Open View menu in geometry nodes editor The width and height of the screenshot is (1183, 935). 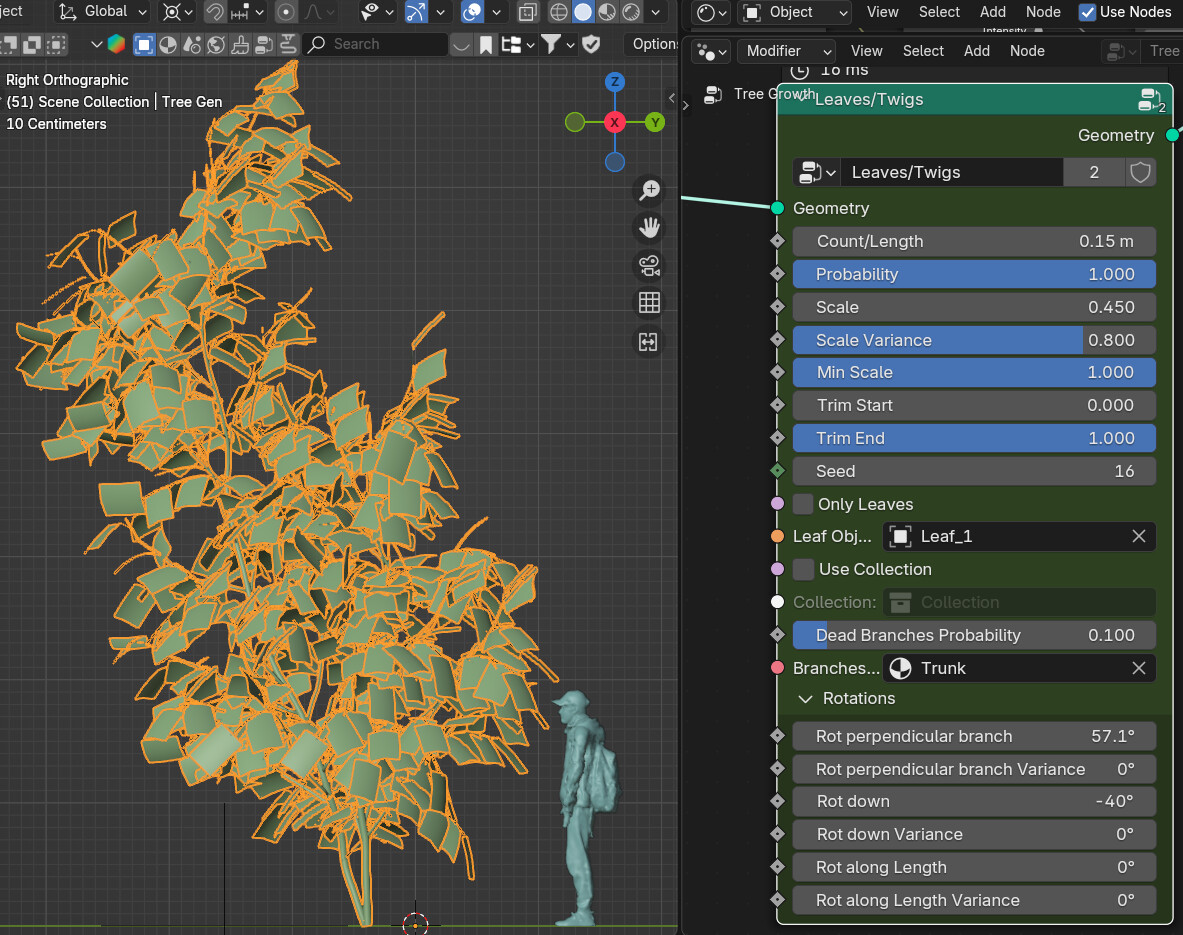click(x=866, y=51)
